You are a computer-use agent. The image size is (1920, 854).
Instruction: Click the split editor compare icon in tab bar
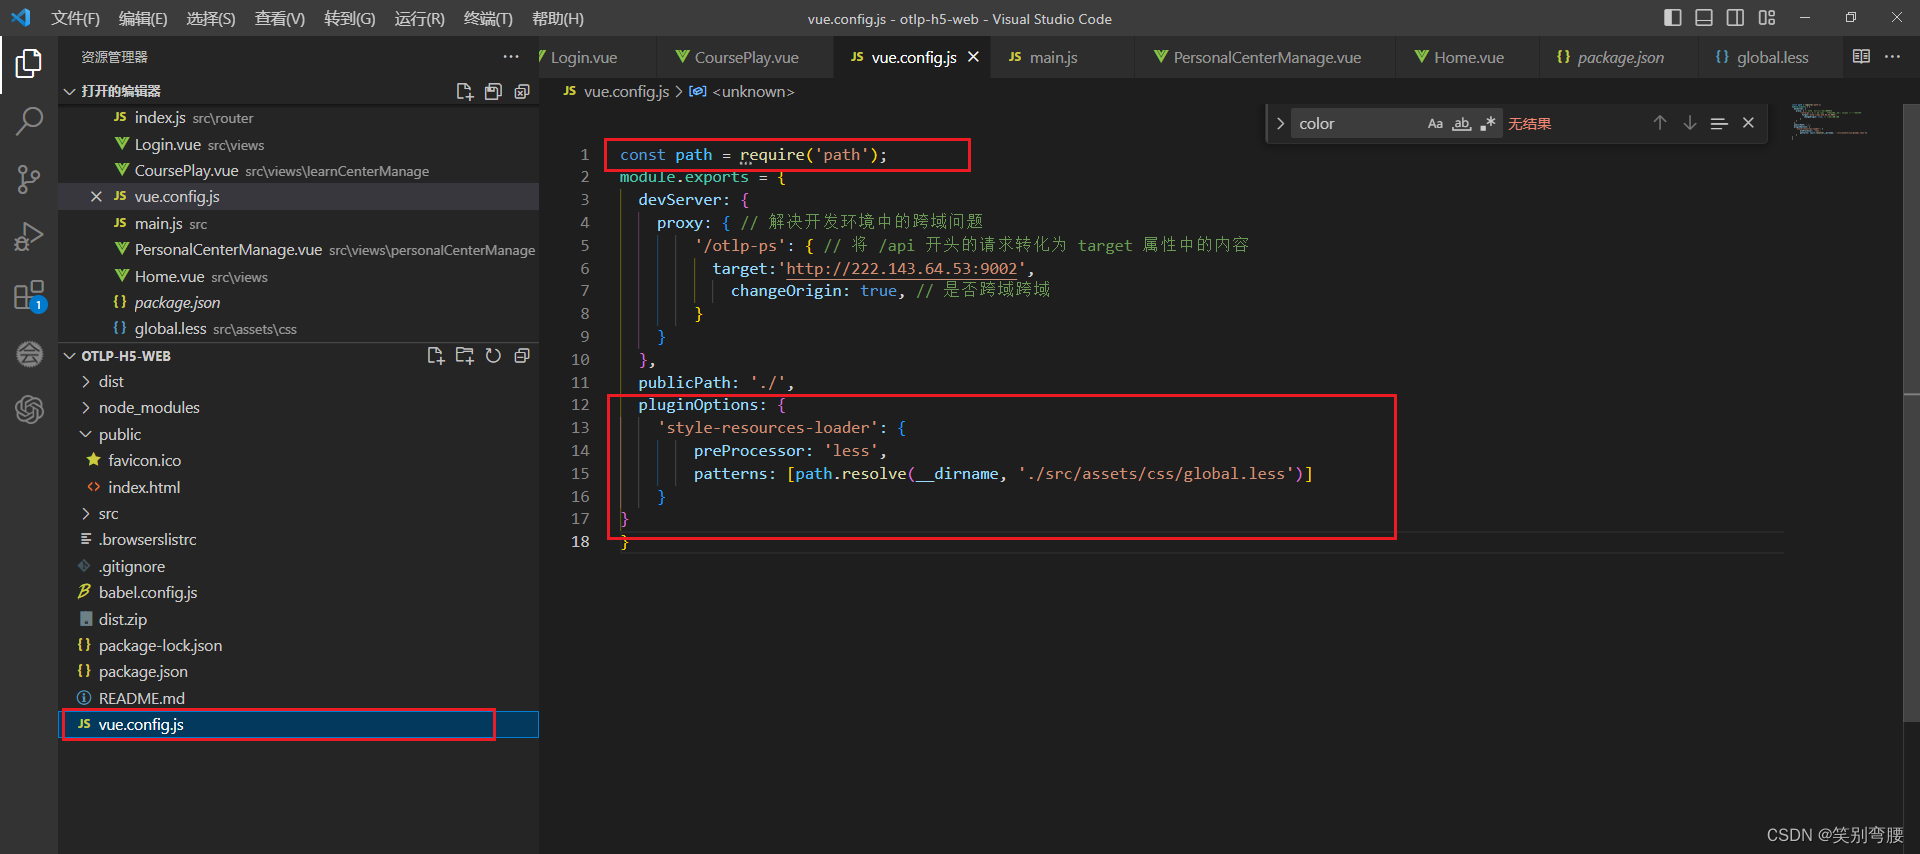pyautogui.click(x=1861, y=57)
